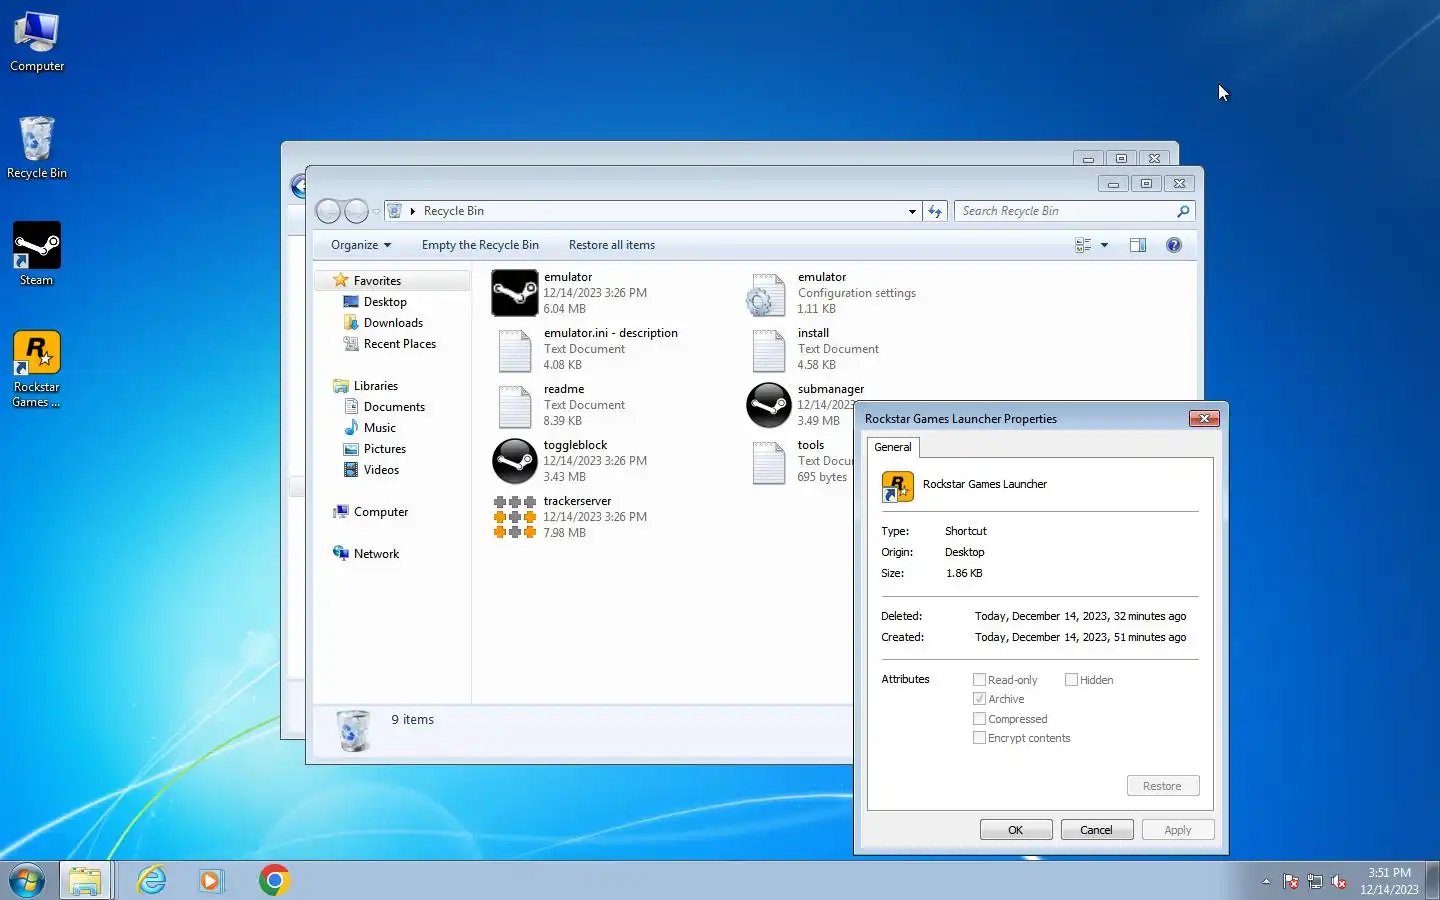Launch Internet Explorer from the taskbar

152,881
